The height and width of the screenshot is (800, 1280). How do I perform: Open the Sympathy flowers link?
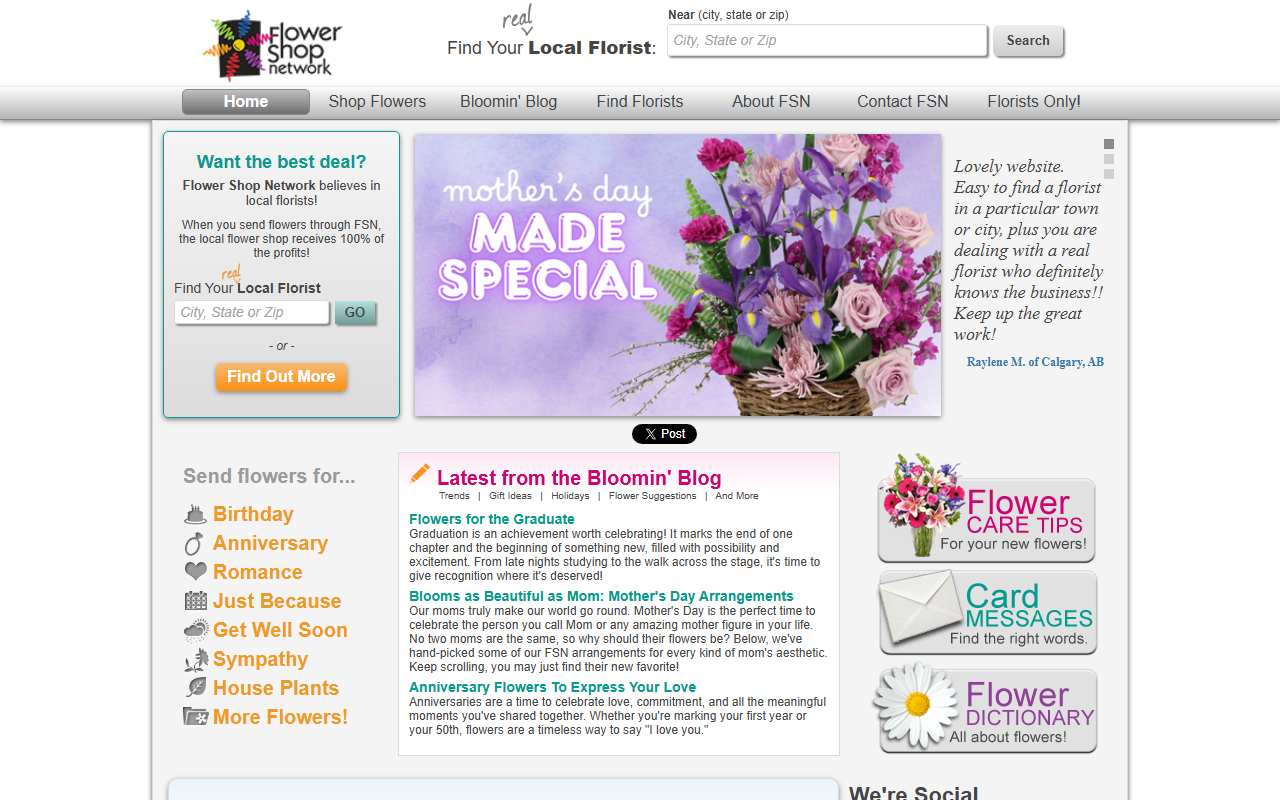point(260,660)
